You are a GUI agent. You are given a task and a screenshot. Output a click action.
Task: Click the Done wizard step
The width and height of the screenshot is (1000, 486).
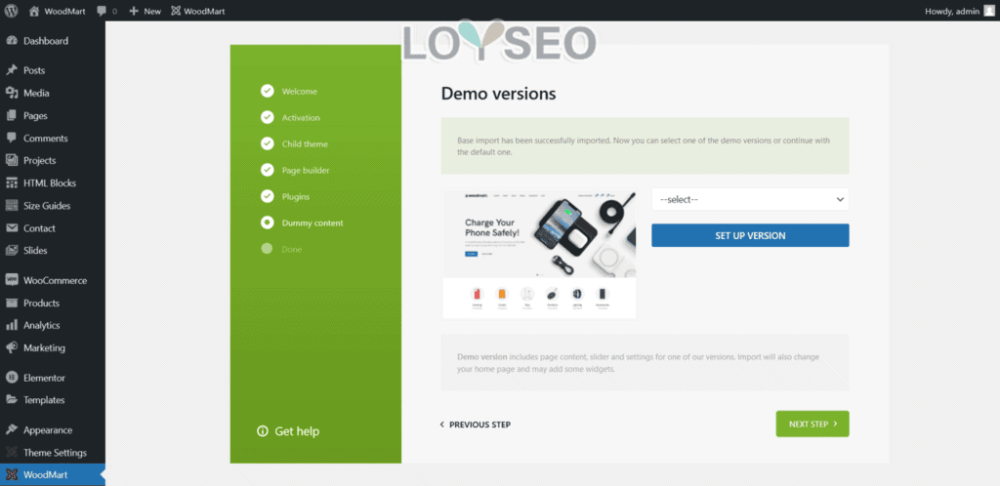tap(291, 249)
